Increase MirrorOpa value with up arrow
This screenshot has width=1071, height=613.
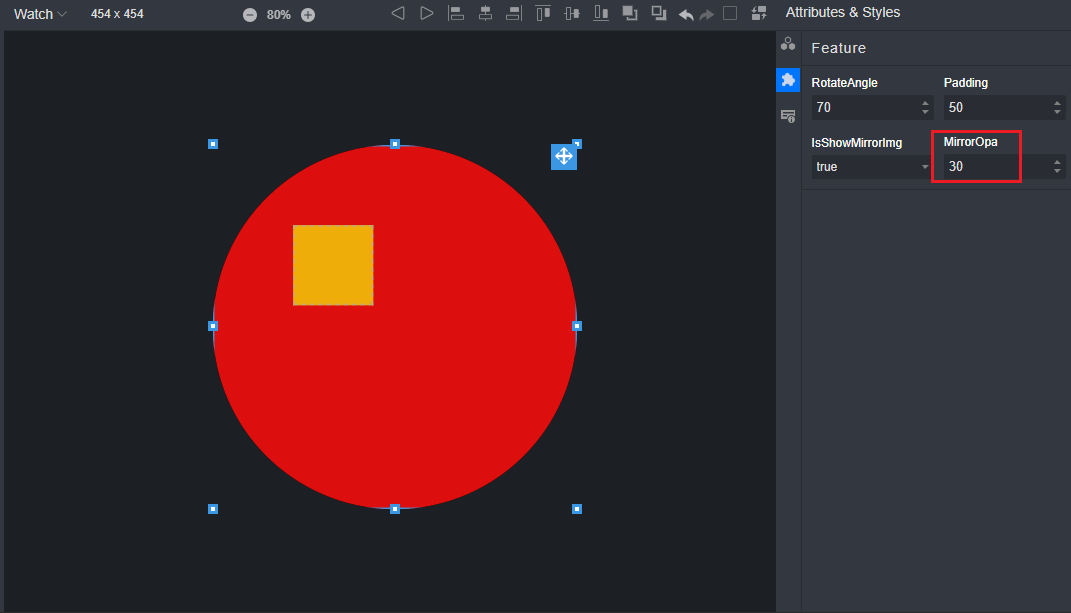tap(1057, 162)
